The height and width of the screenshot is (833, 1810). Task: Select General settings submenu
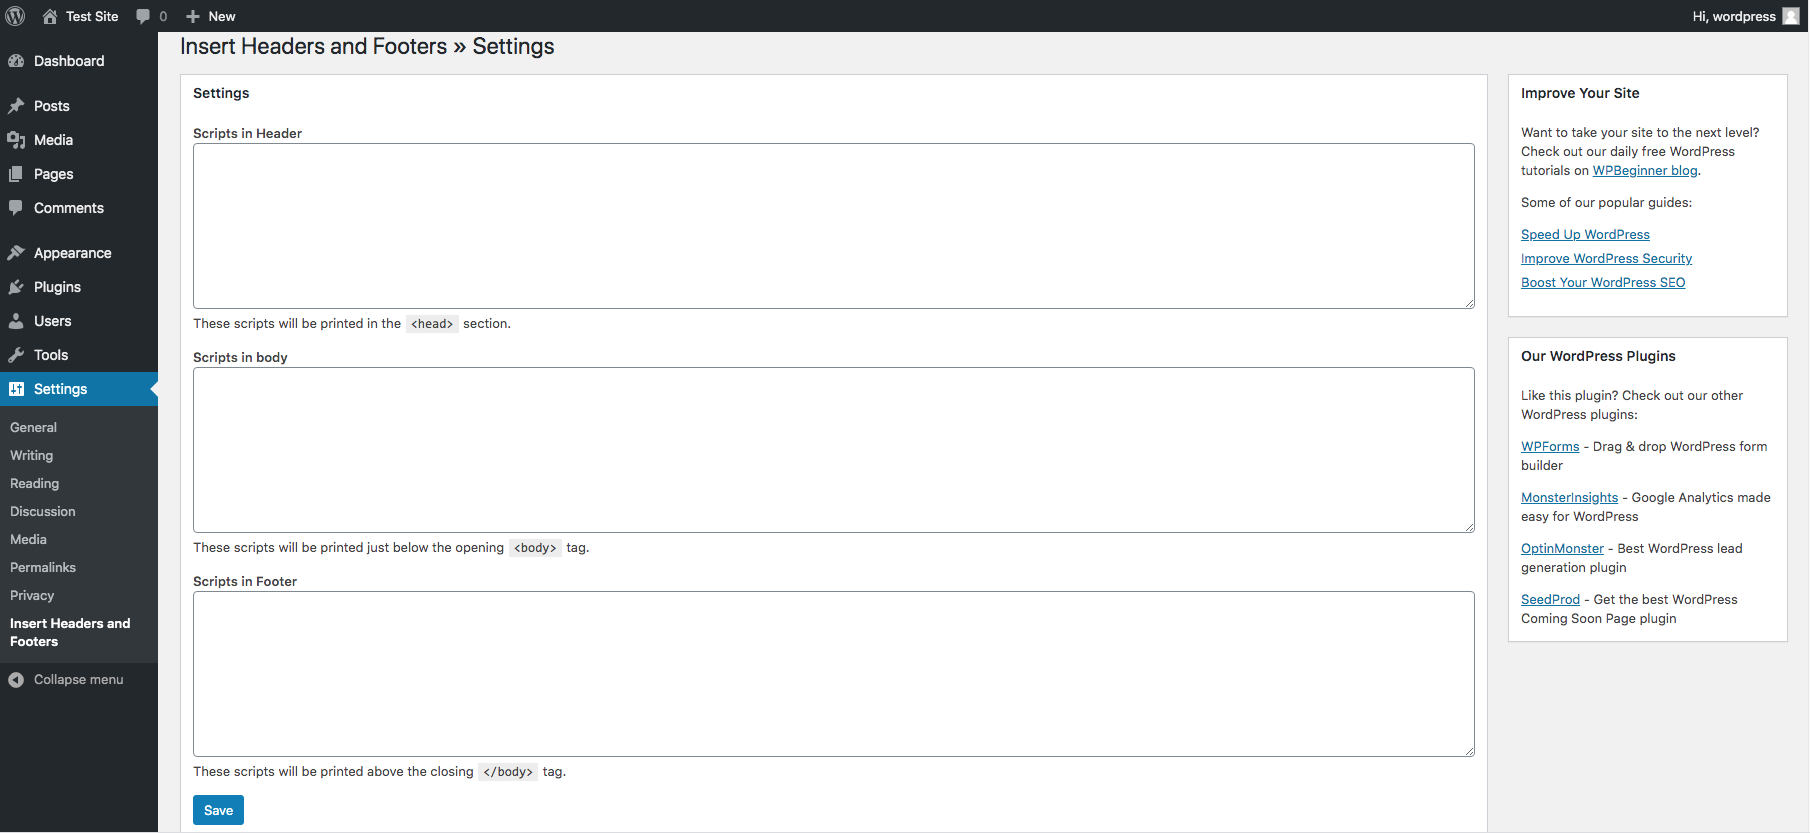[33, 427]
